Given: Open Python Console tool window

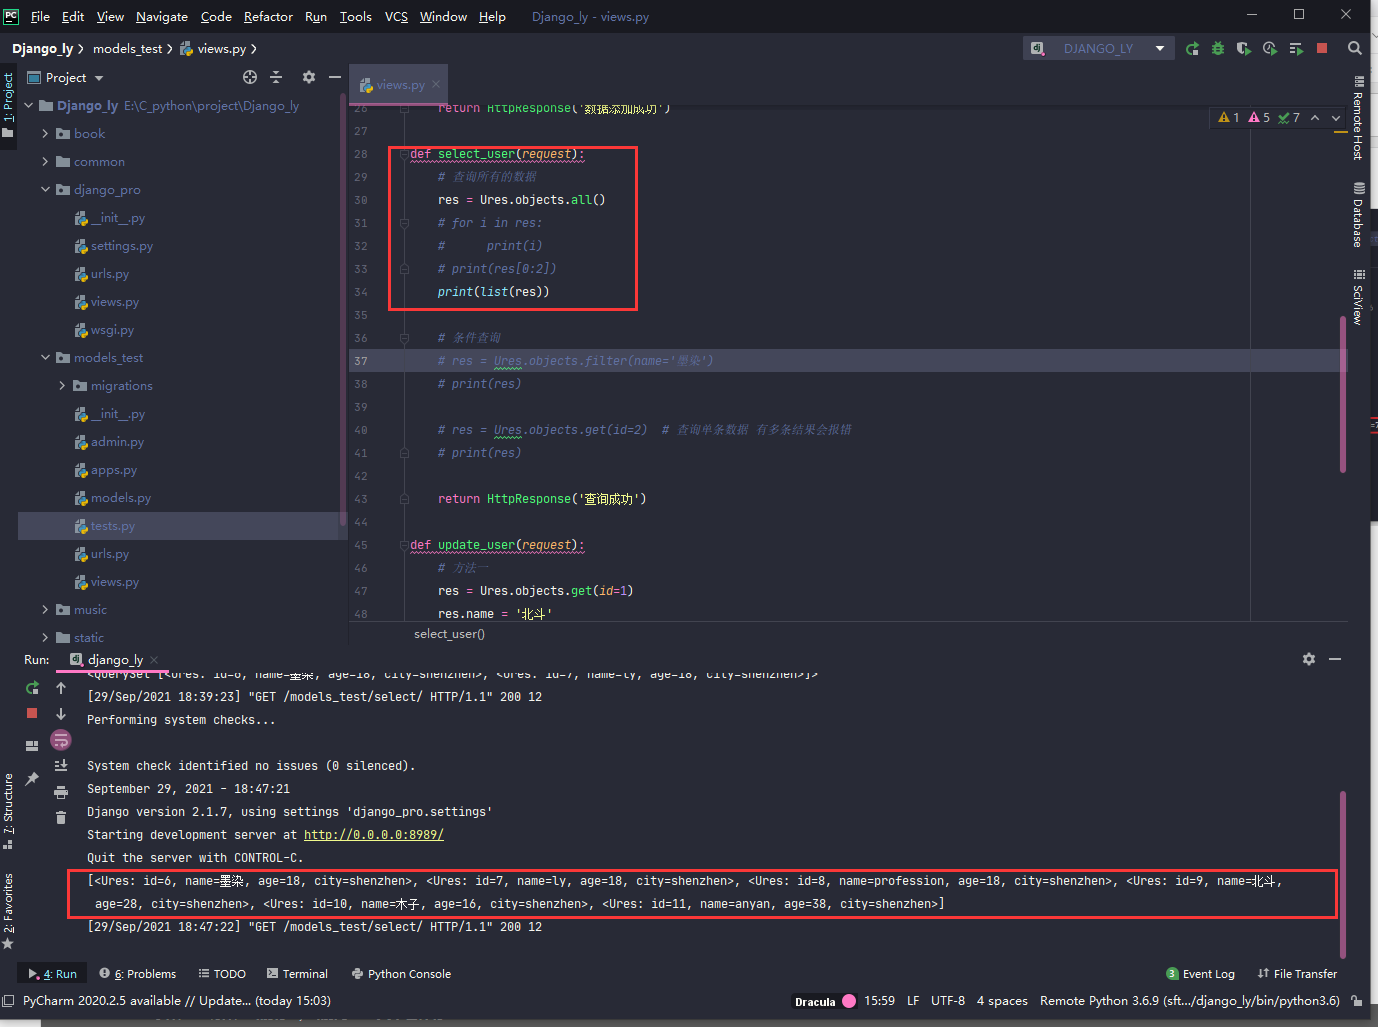Looking at the screenshot, I should point(401,973).
